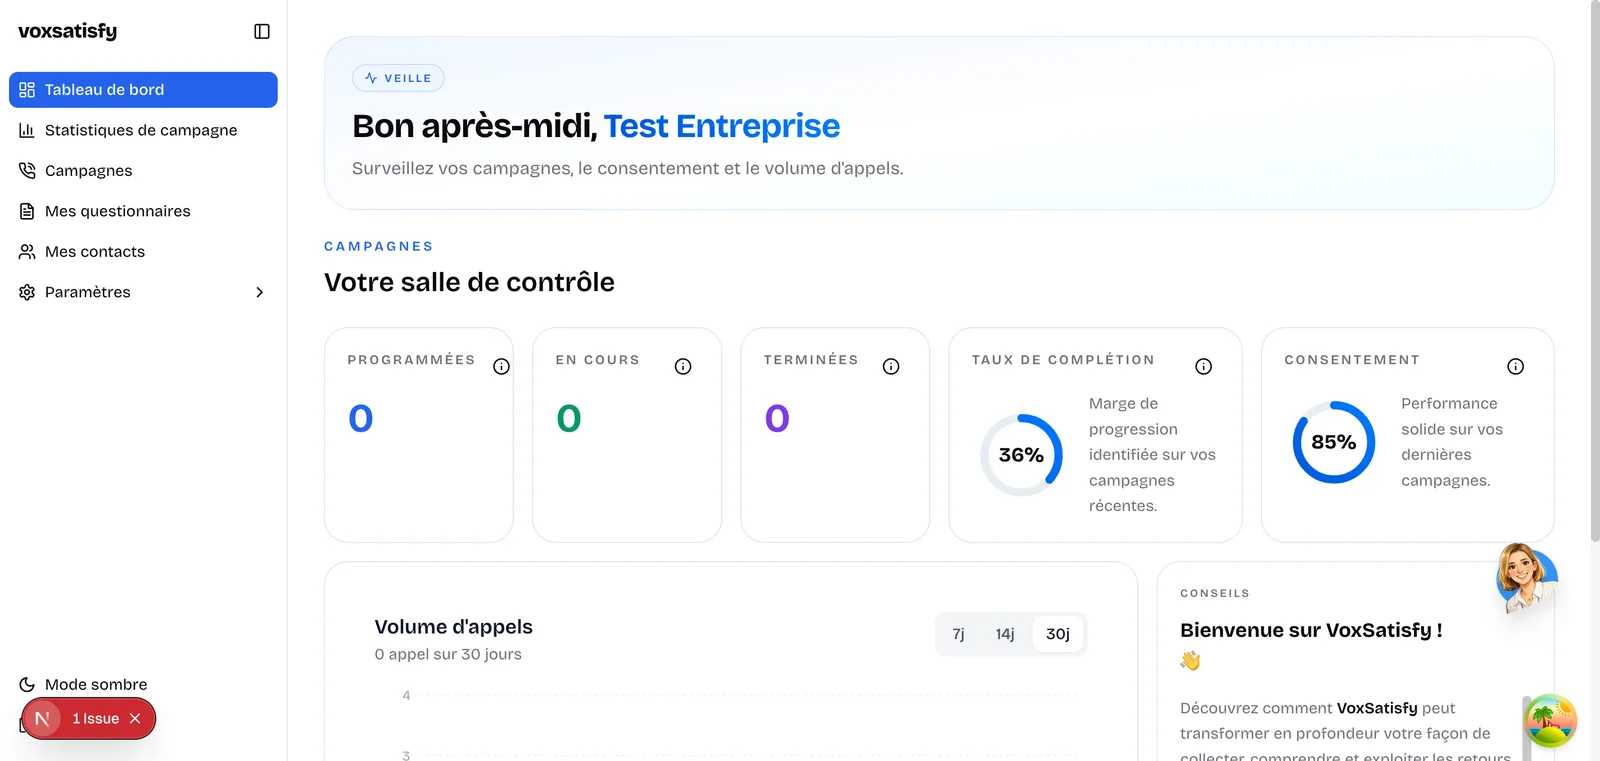This screenshot has width=1600, height=761.
Task: Show info for Programmées card
Action: click(502, 367)
